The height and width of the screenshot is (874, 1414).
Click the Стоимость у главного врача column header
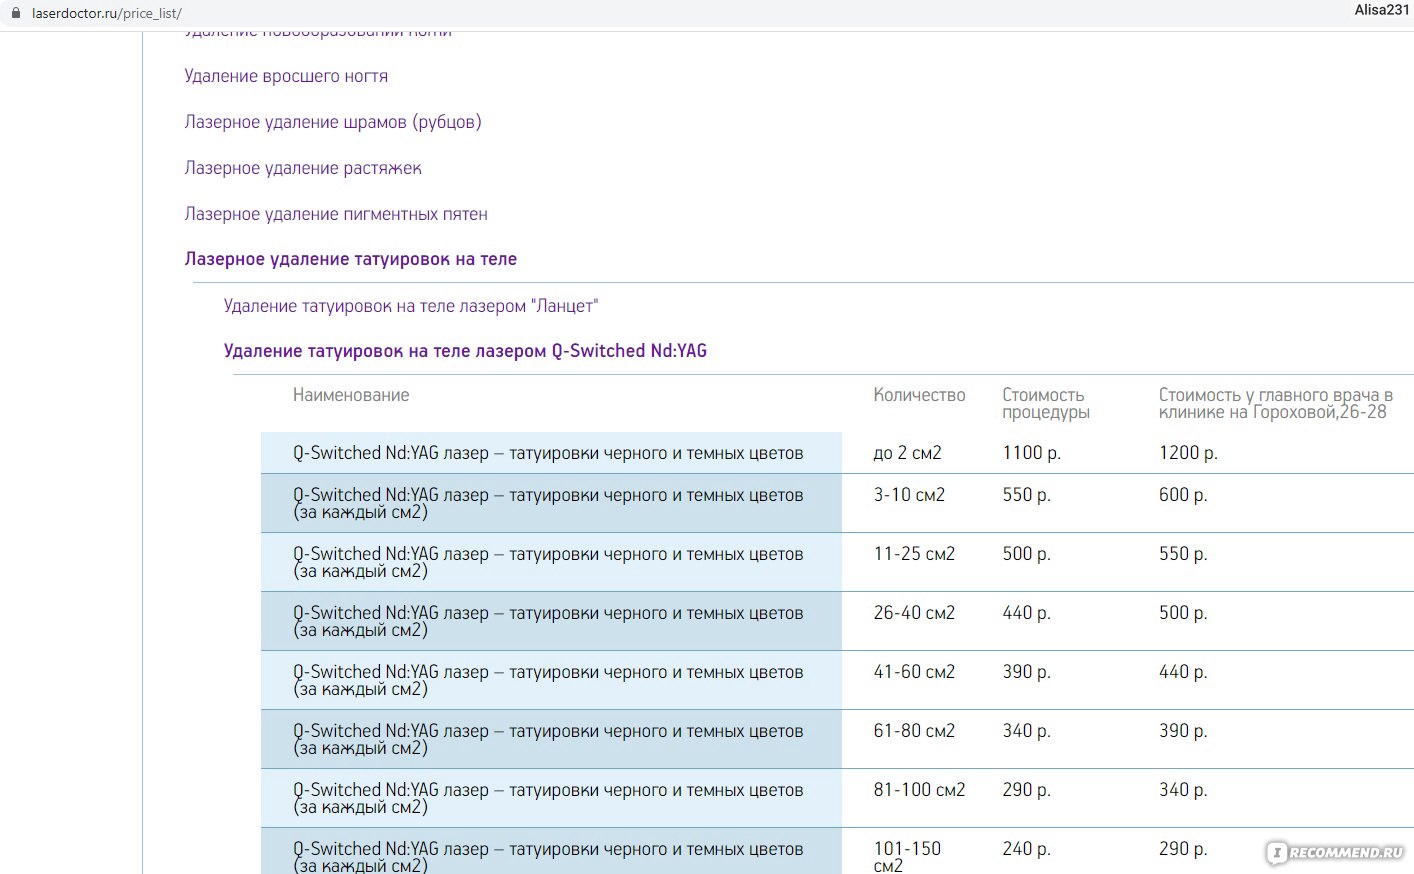1275,403
